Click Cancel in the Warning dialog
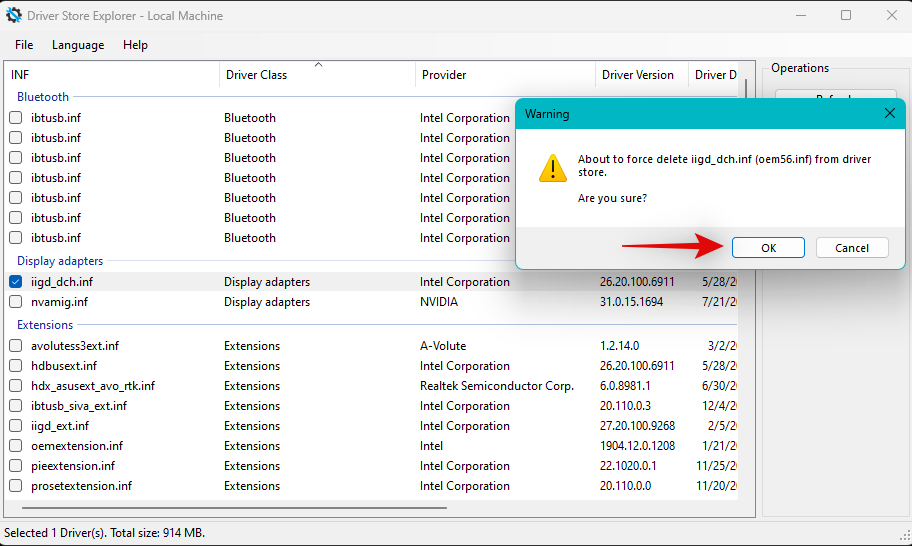This screenshot has height=546, width=912. (852, 248)
